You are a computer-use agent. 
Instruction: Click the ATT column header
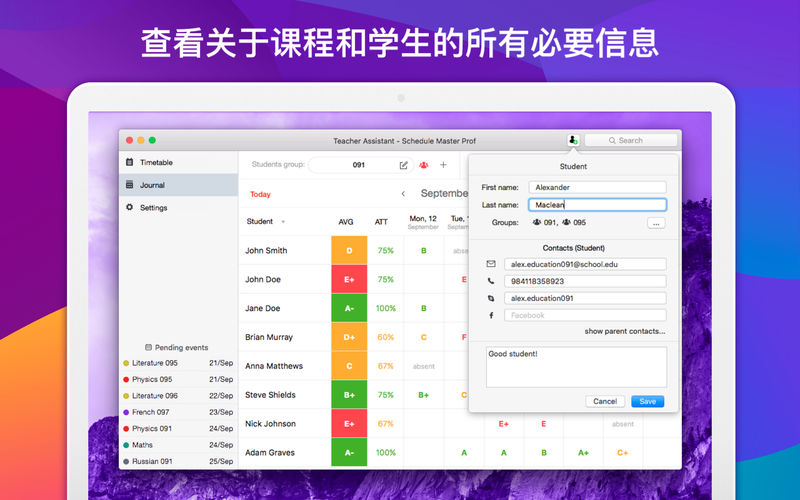(381, 222)
